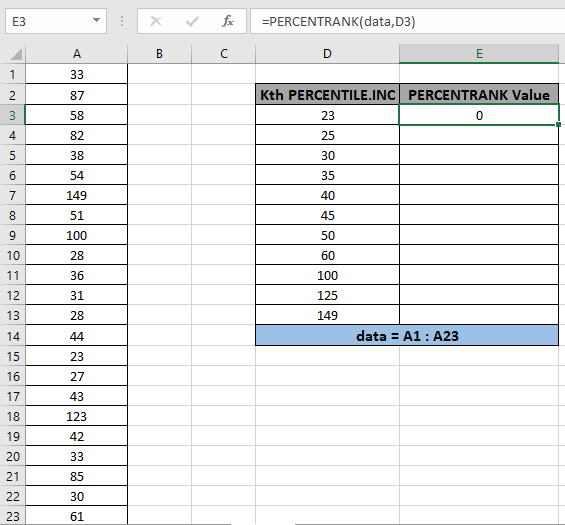Click the Enter checkmark formula icon

coord(192,21)
